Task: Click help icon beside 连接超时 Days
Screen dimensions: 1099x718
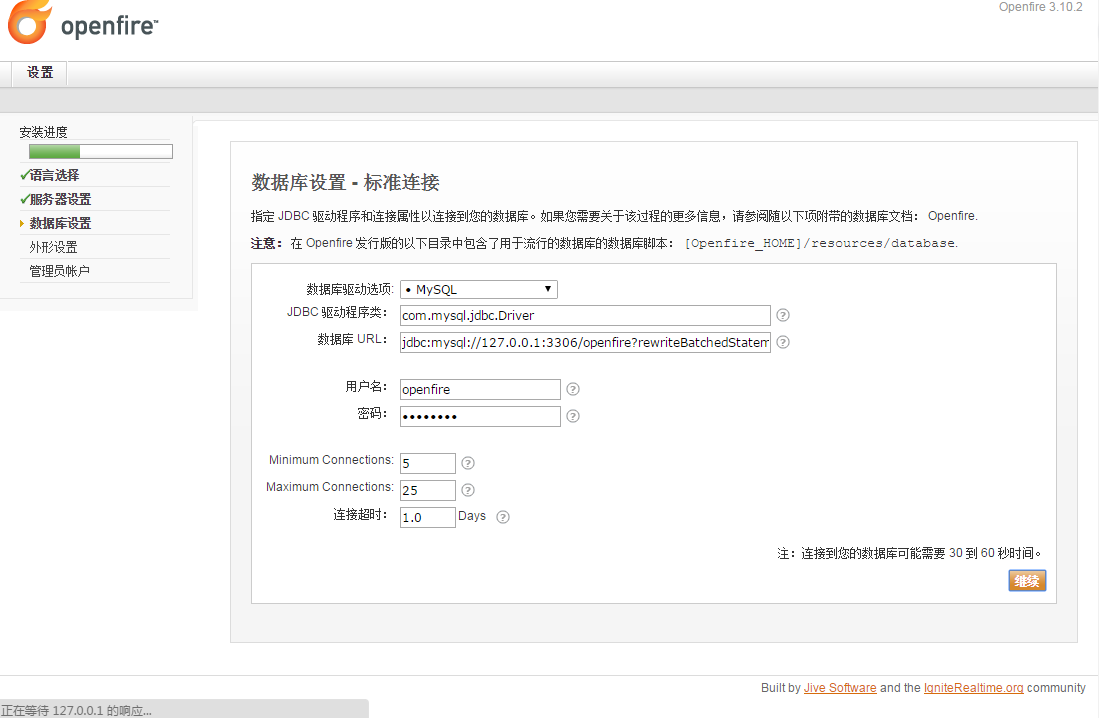Action: coord(503,517)
